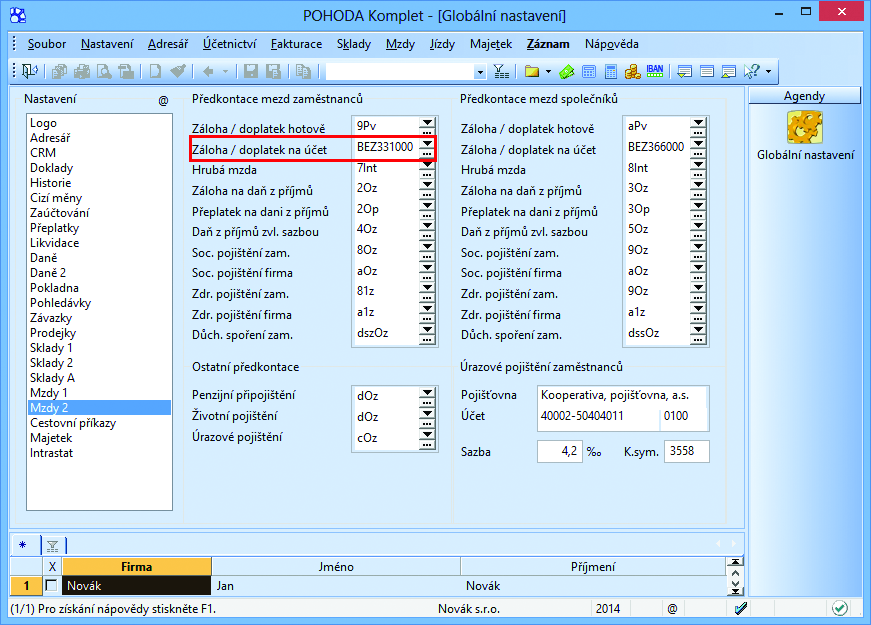Open the Mzdy menu
871x625 pixels.
coord(400,44)
